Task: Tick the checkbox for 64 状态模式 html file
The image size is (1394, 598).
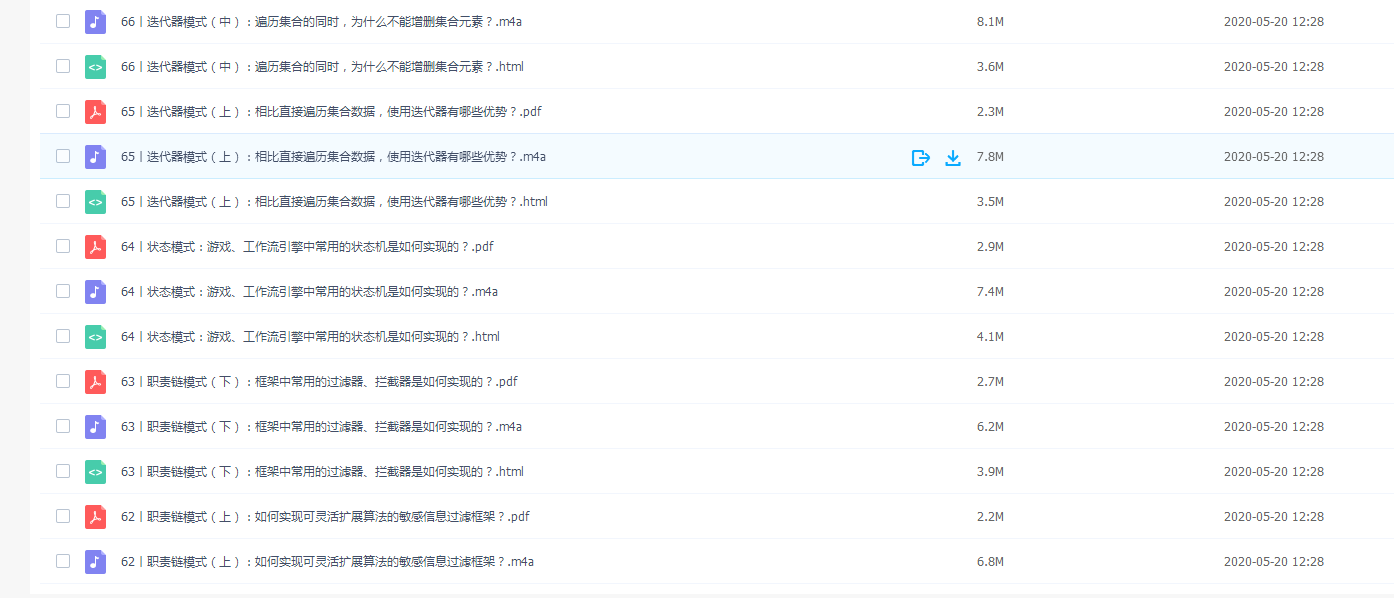Action: coord(63,336)
